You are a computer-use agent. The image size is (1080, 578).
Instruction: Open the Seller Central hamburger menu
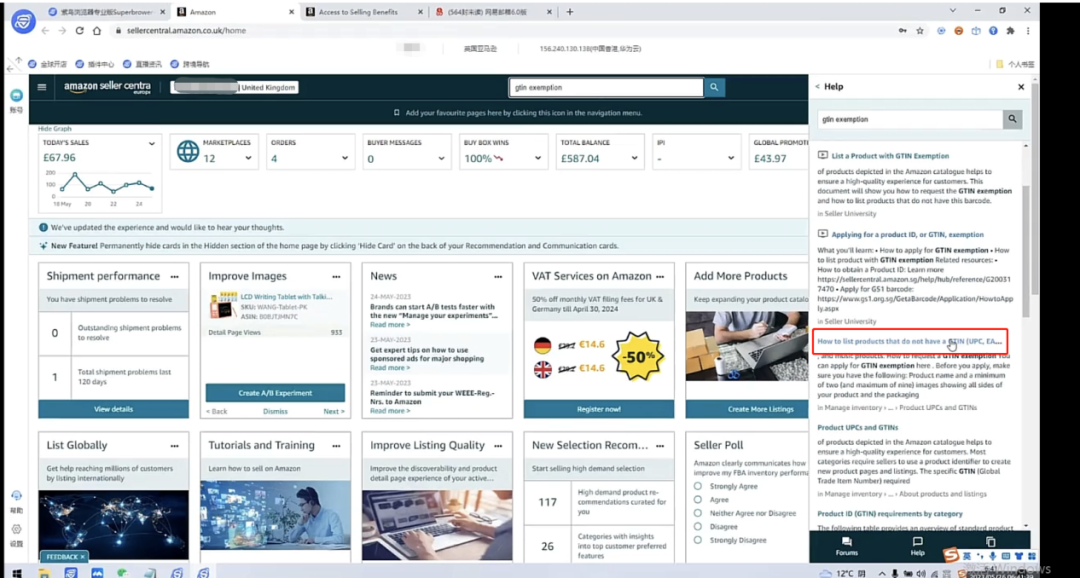(42, 87)
